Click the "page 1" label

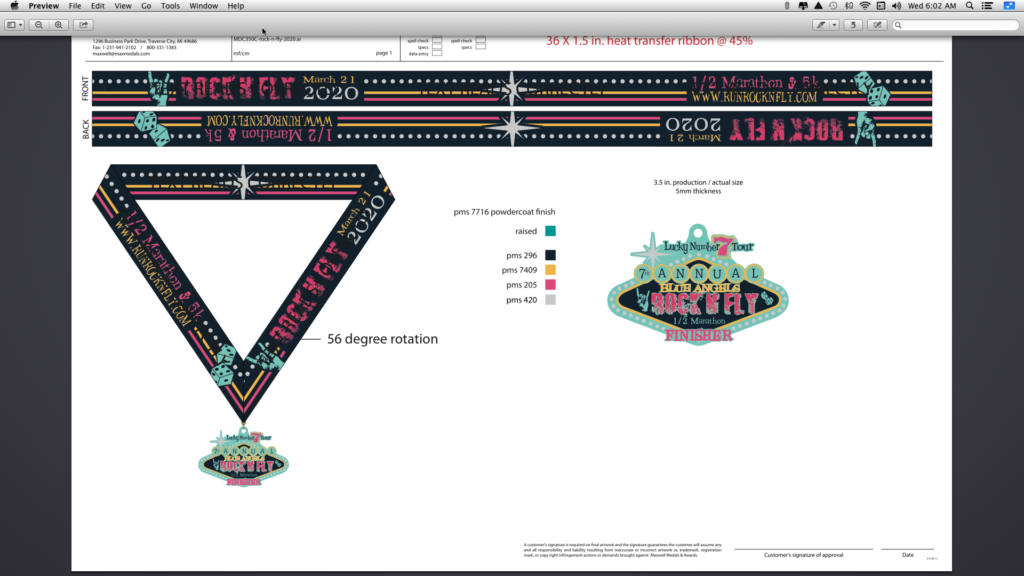[384, 53]
